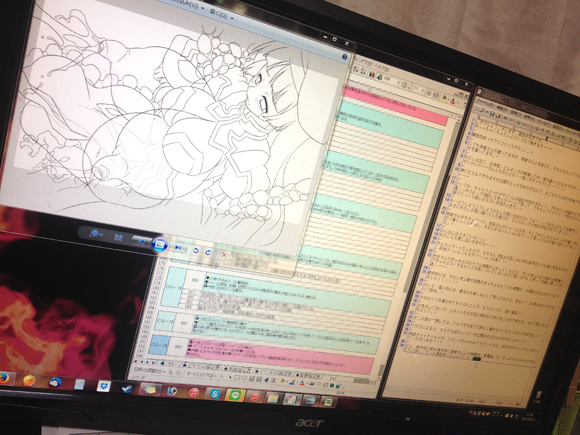This screenshot has height=435, width=580.
Task: Rotate the image counterclockwise
Action: coord(195,250)
